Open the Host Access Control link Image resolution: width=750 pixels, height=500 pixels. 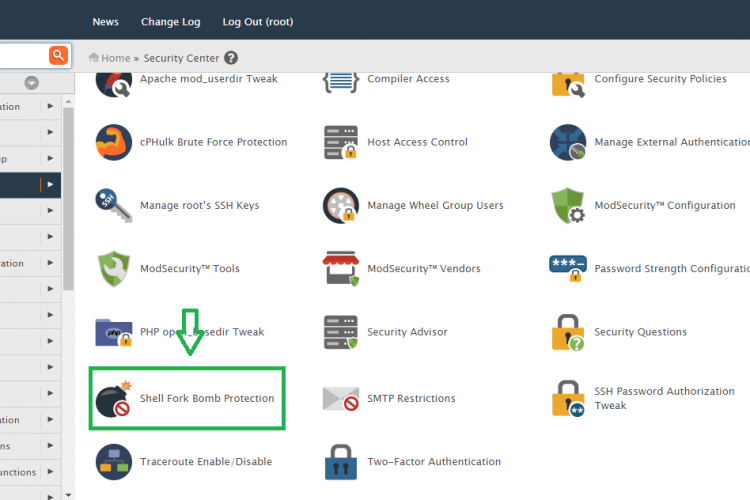417,142
